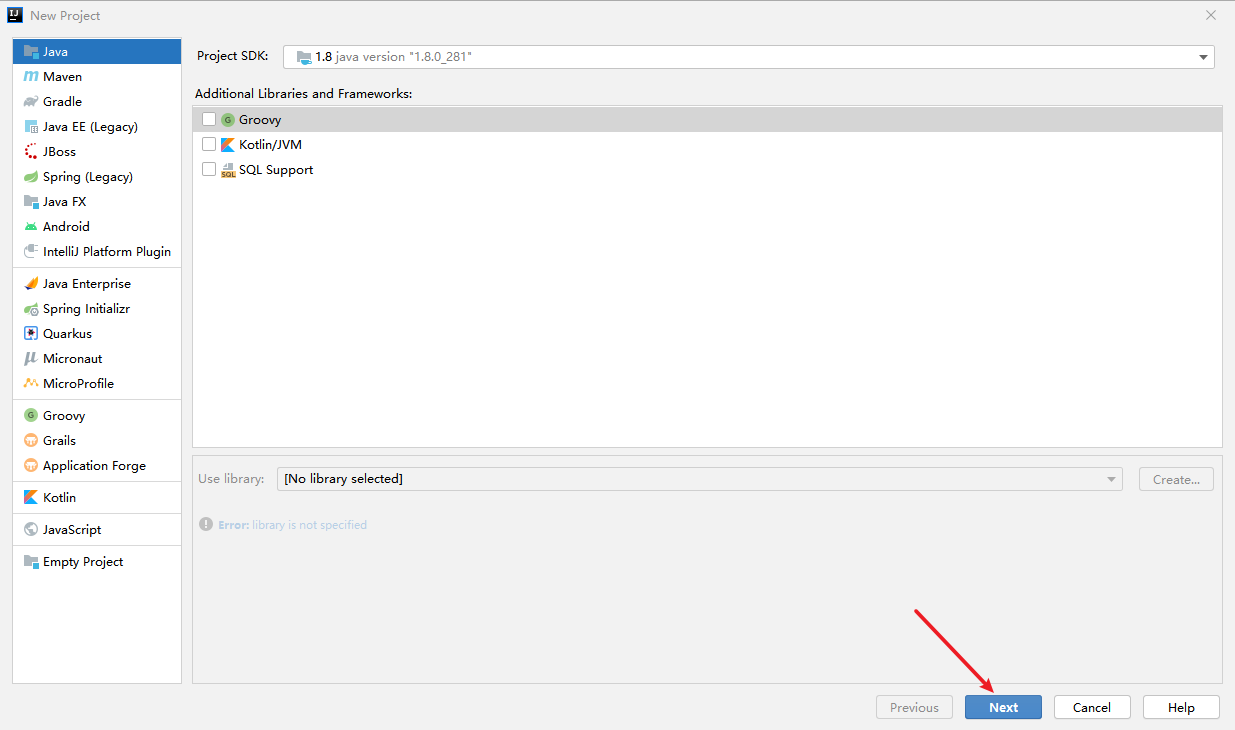Click the Create... library button
This screenshot has height=730, width=1235.
click(x=1176, y=479)
